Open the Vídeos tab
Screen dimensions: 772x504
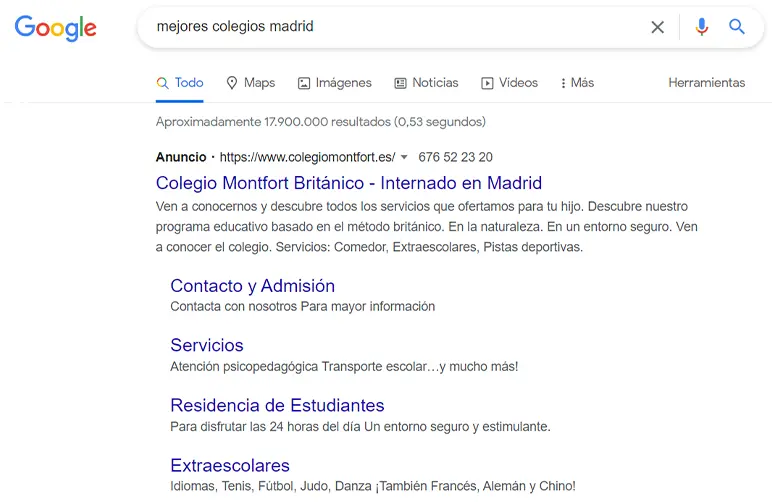coord(509,83)
